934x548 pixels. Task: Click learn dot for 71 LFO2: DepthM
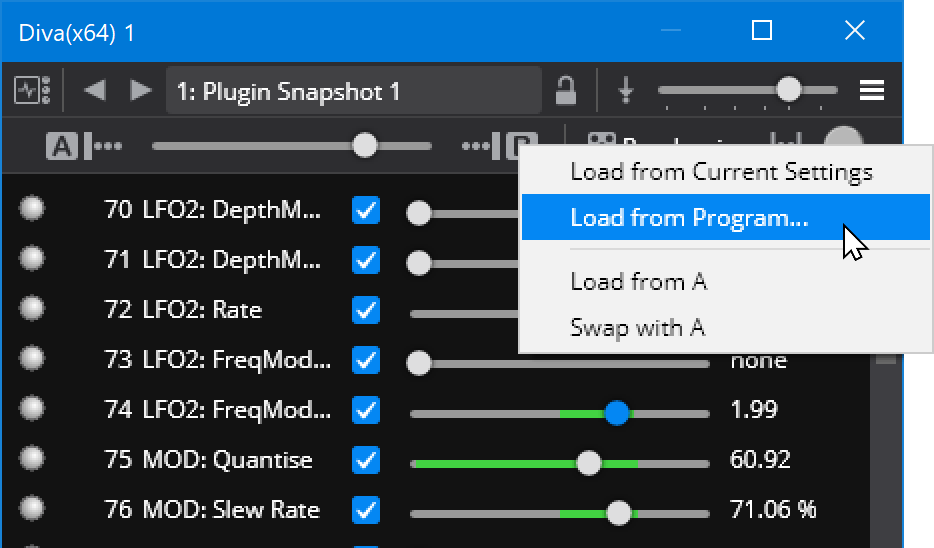[x=32, y=259]
